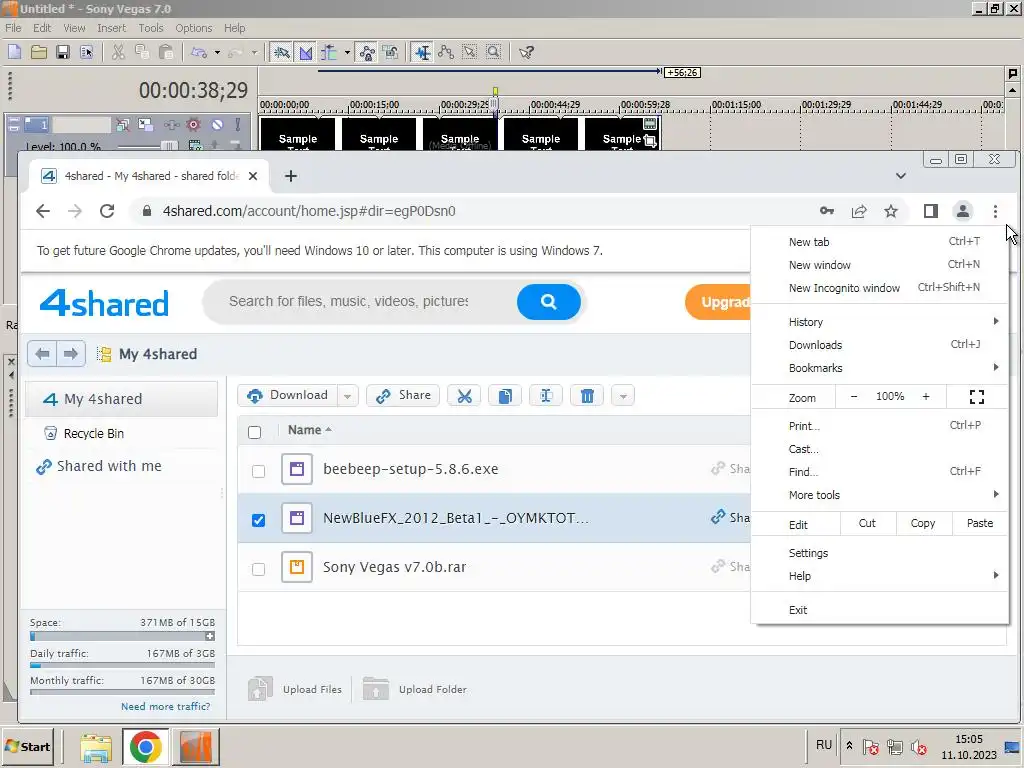Screen dimensions: 1024x768
Task: Open Downloads from the Chrome menu
Action: click(x=880, y=345)
